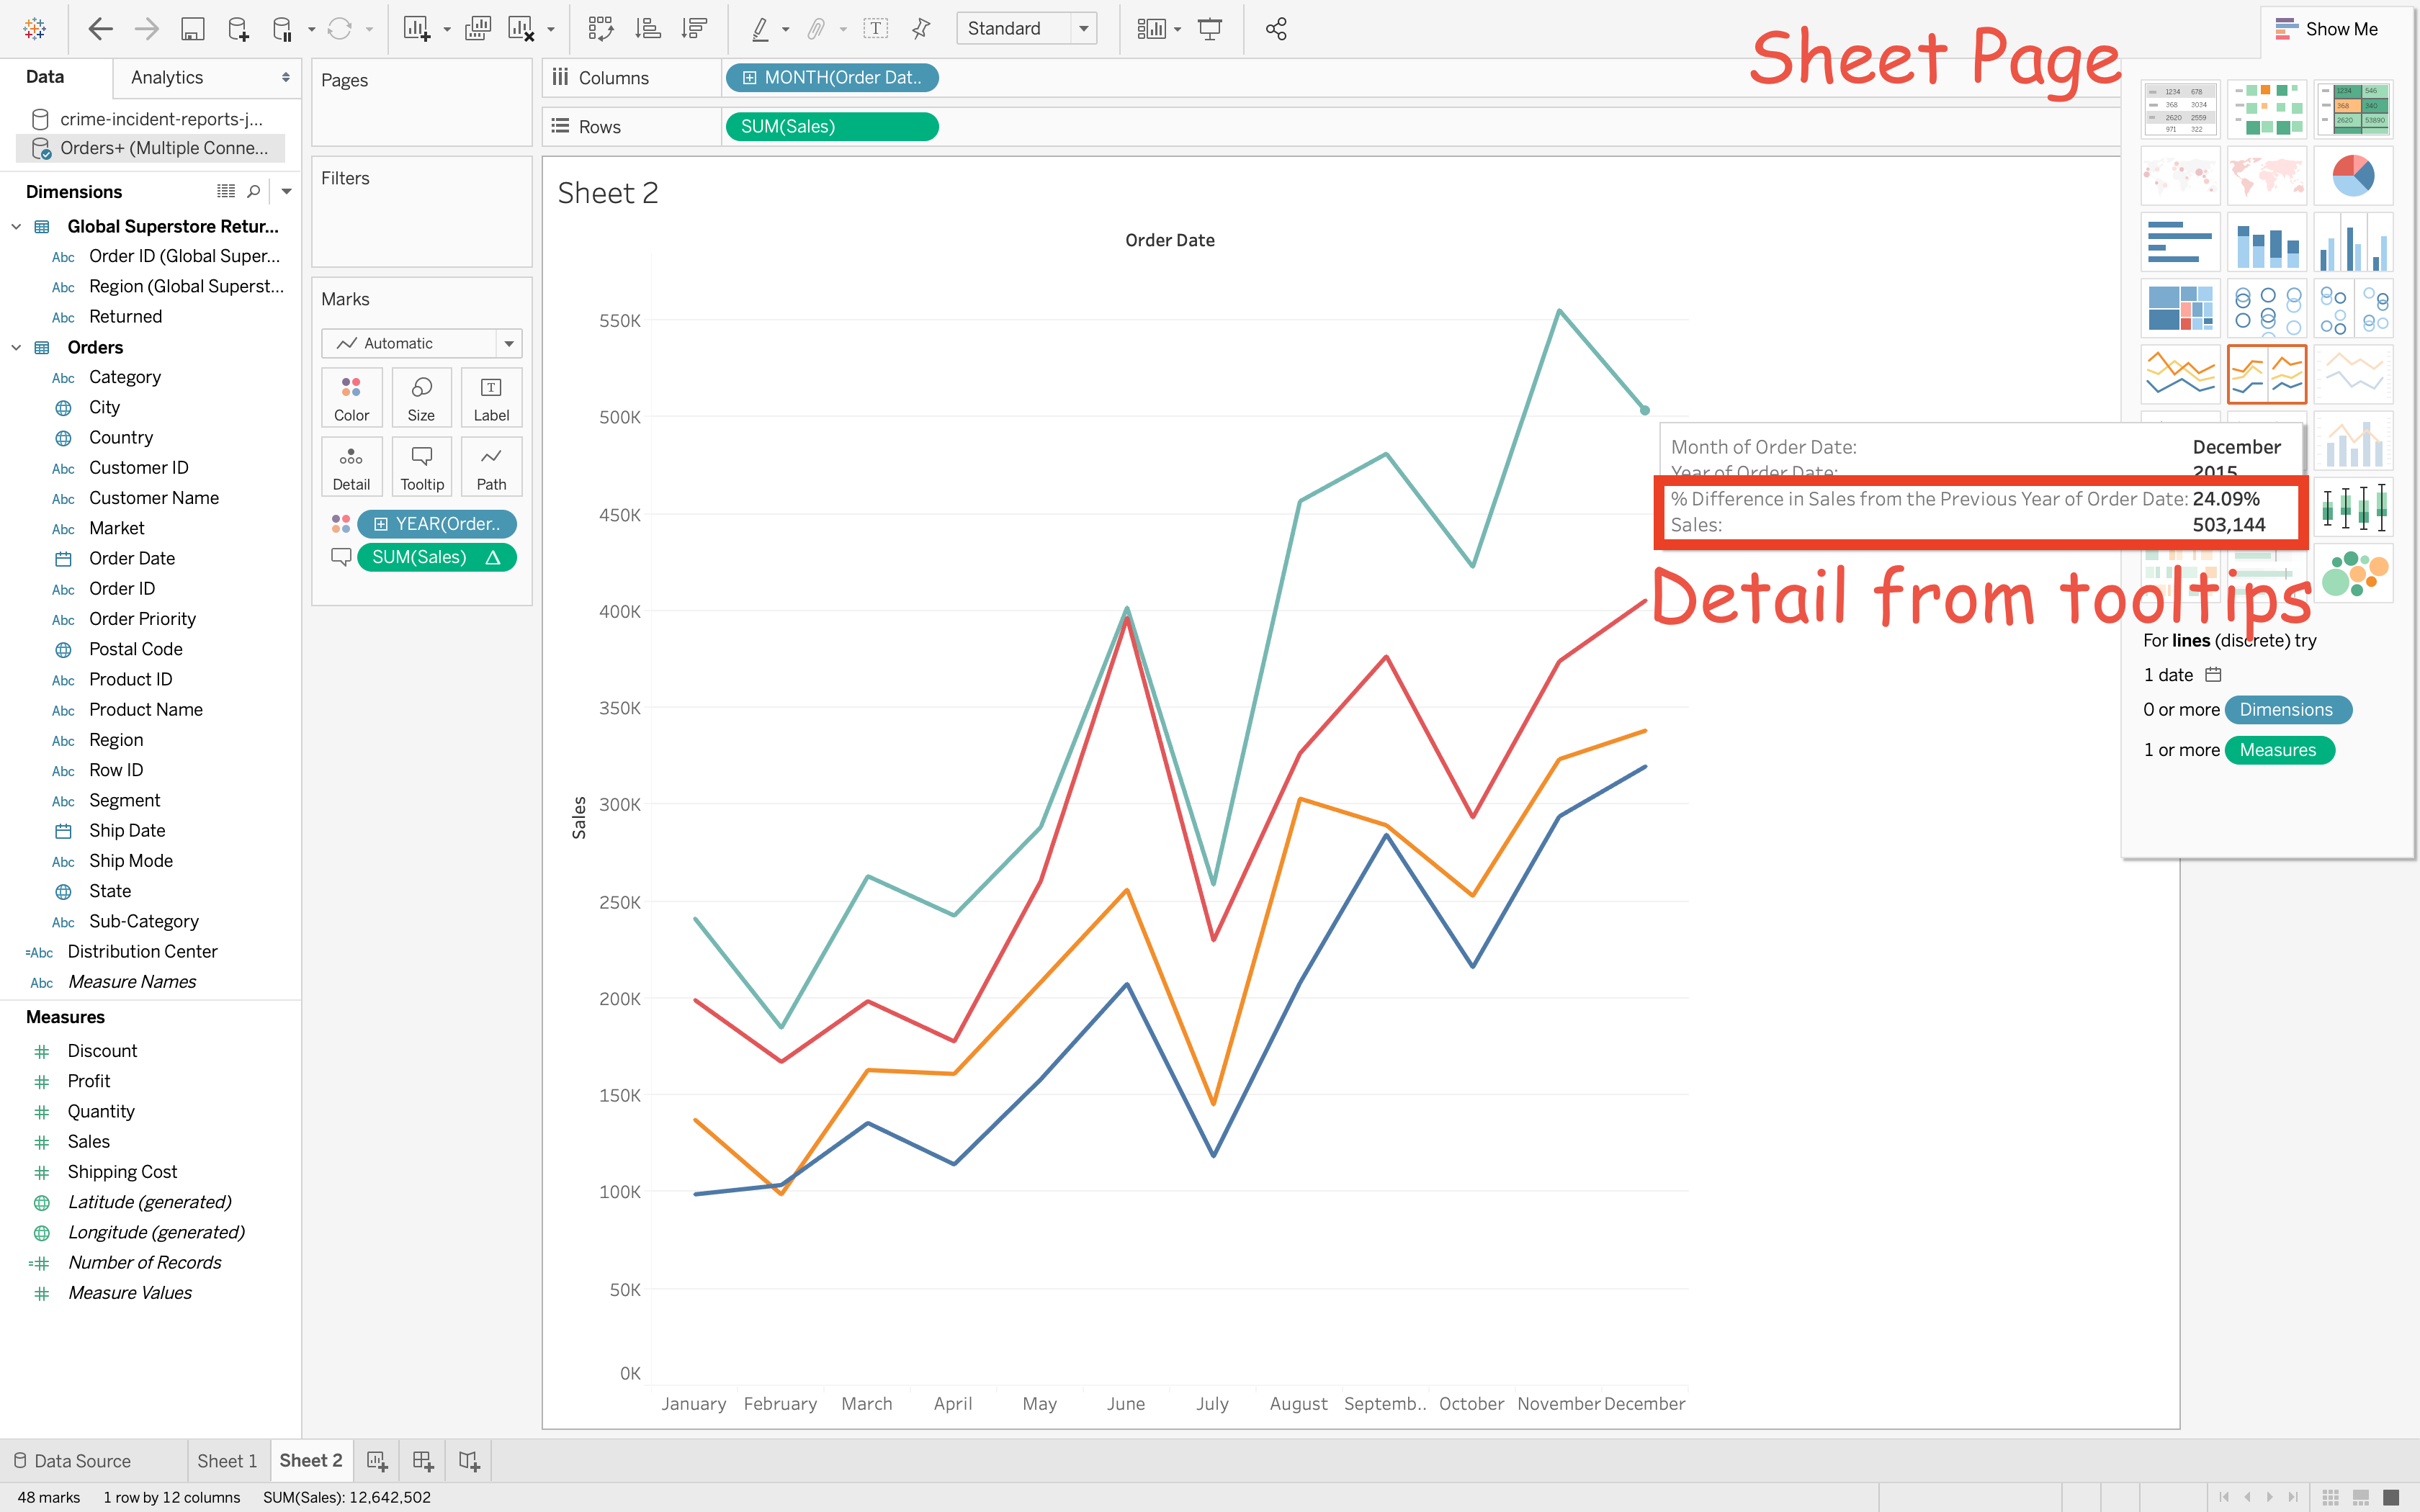Select pie chart in Show Me

coord(2352,176)
